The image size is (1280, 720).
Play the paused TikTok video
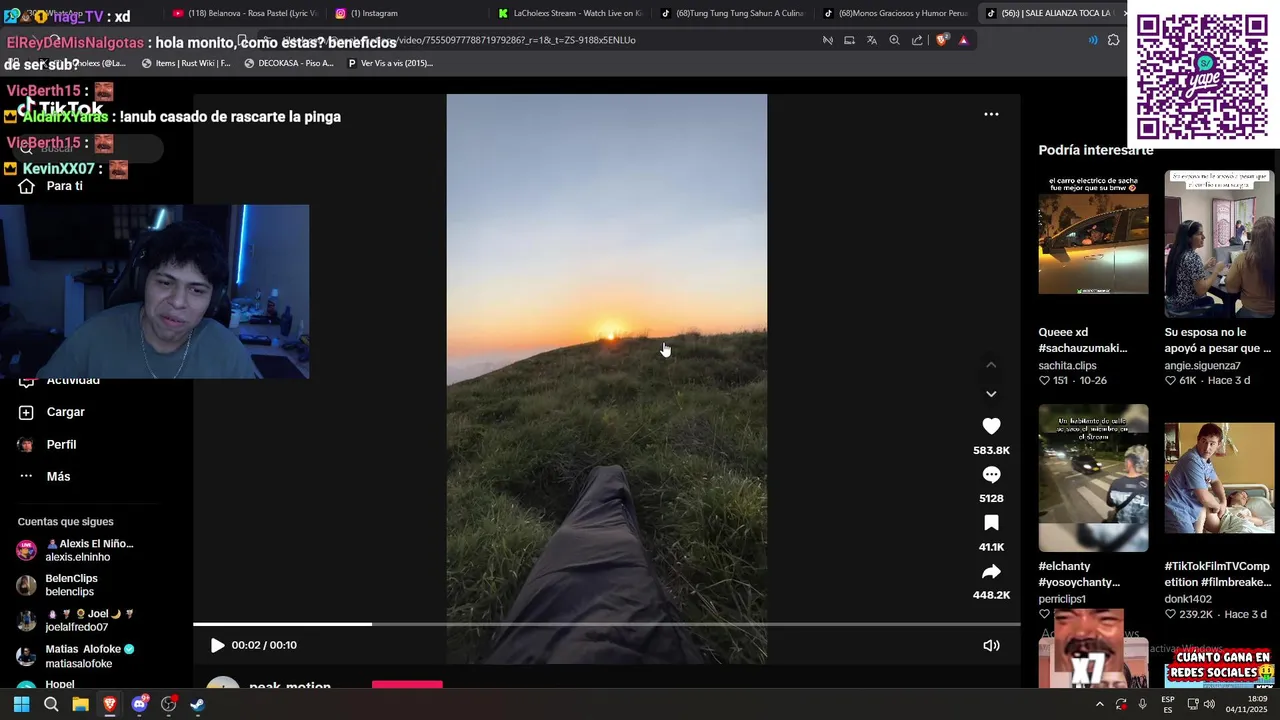217,645
